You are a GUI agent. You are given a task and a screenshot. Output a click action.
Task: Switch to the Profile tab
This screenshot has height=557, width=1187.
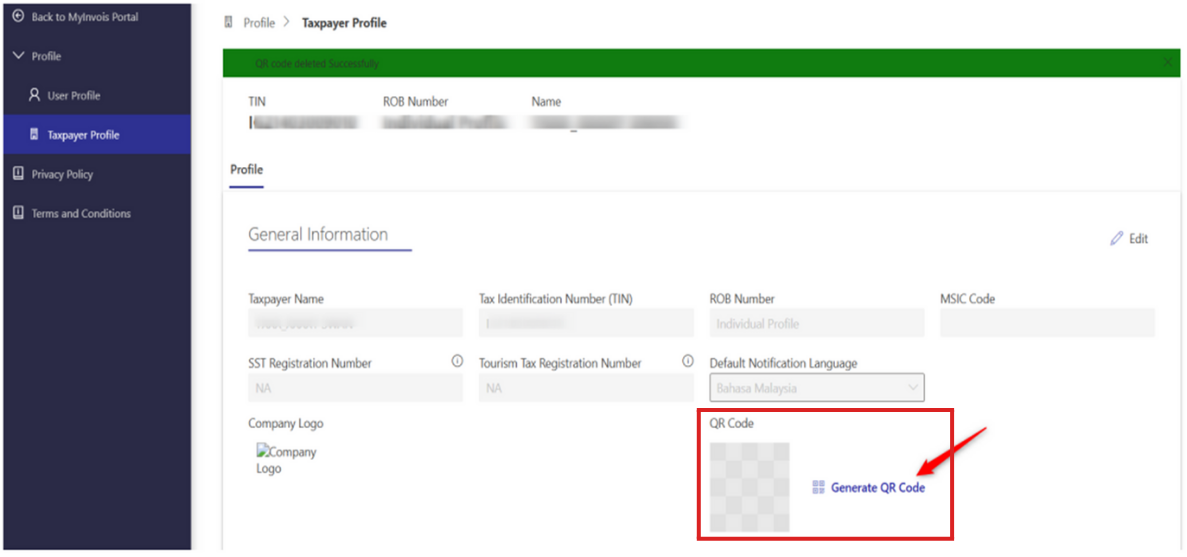tap(246, 169)
